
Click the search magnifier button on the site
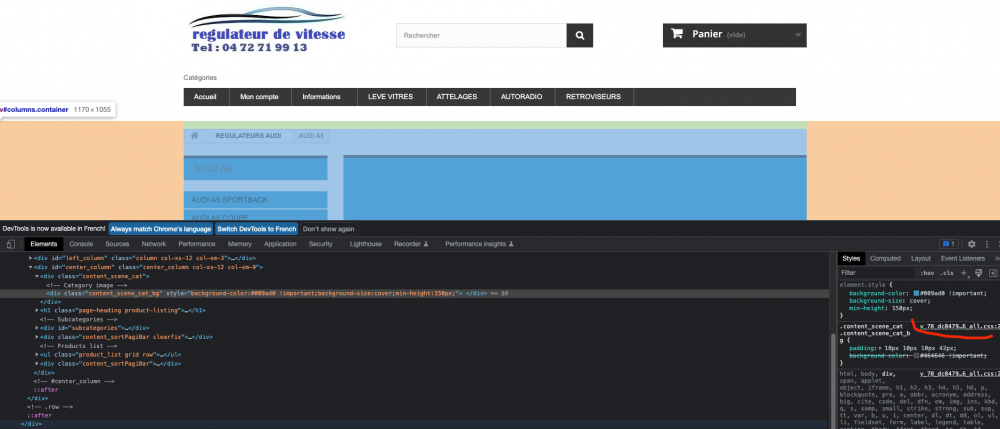tap(580, 36)
